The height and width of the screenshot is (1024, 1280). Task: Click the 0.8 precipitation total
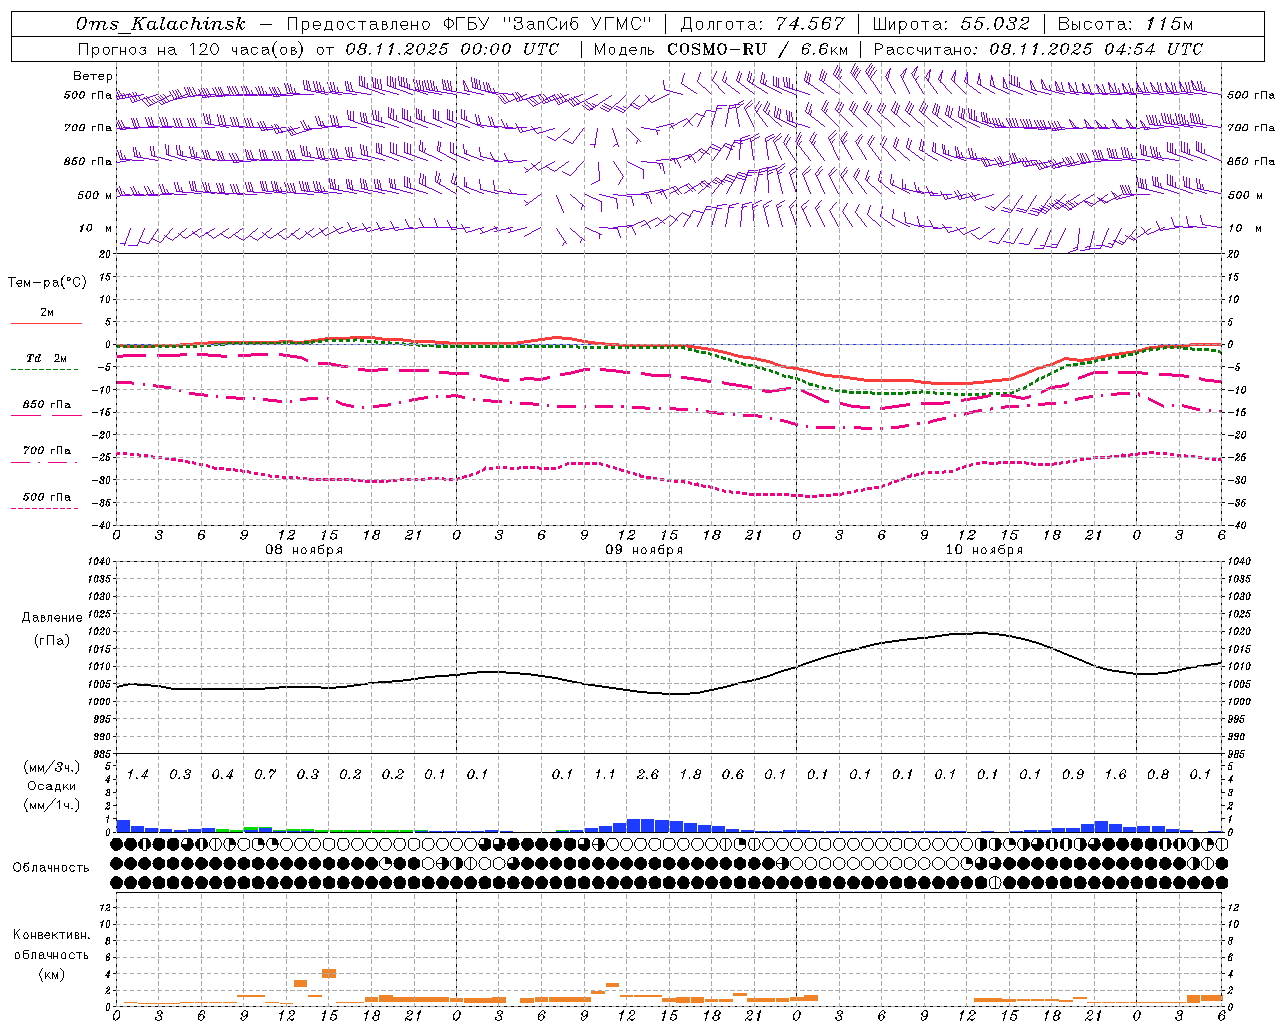click(1158, 775)
